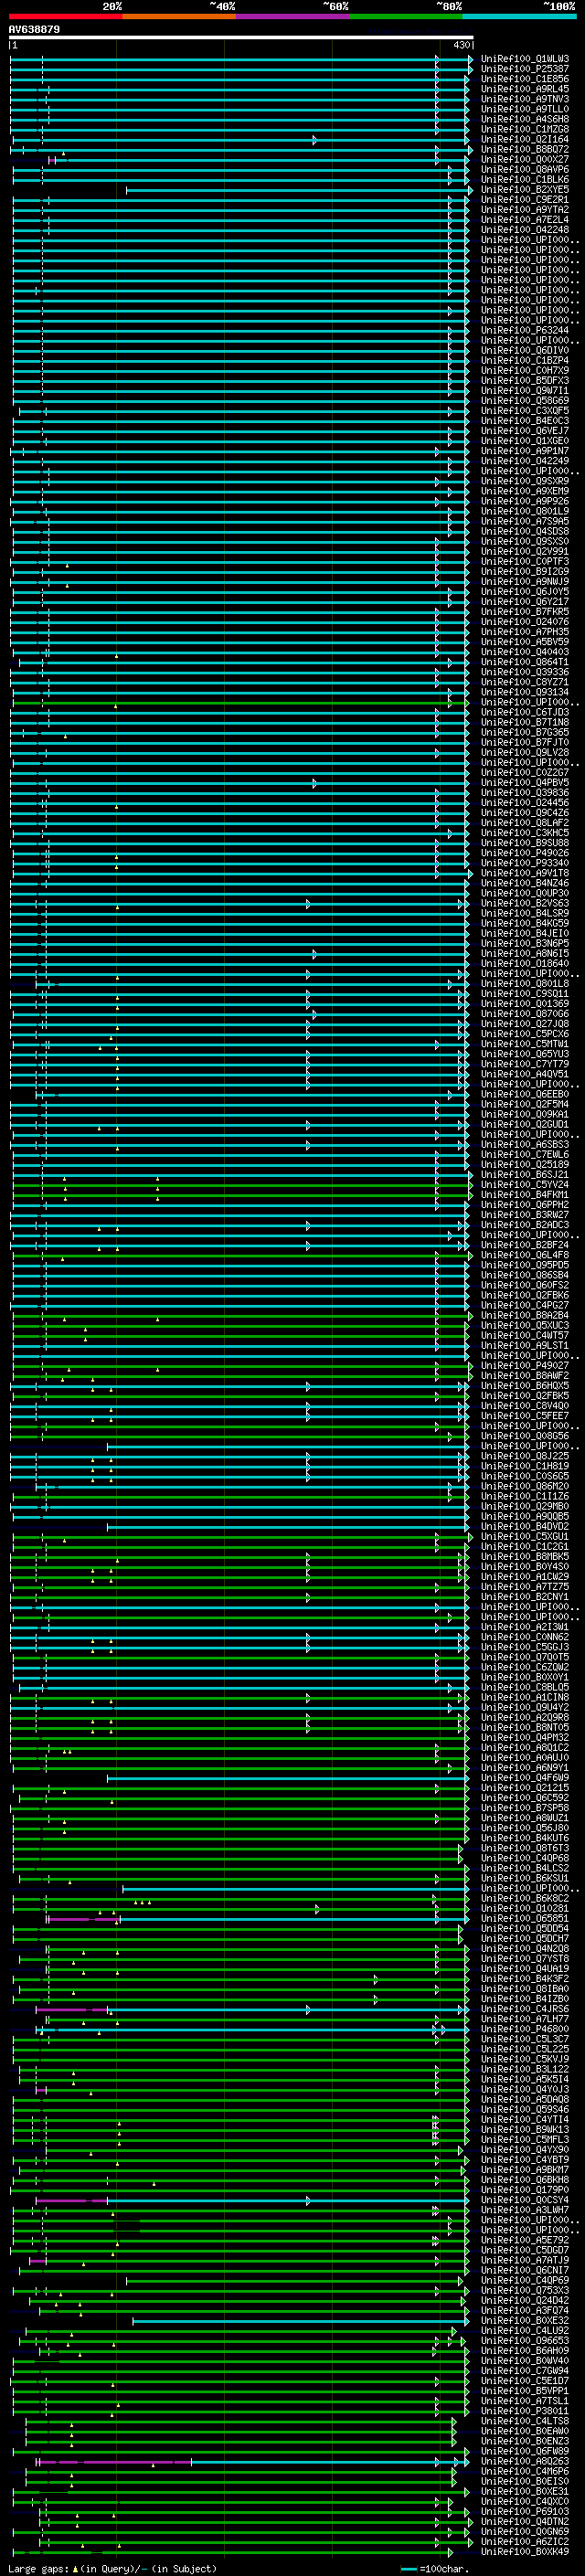
Task: Click the UniRef100_Q753X3 label
Action: coord(525,2291)
